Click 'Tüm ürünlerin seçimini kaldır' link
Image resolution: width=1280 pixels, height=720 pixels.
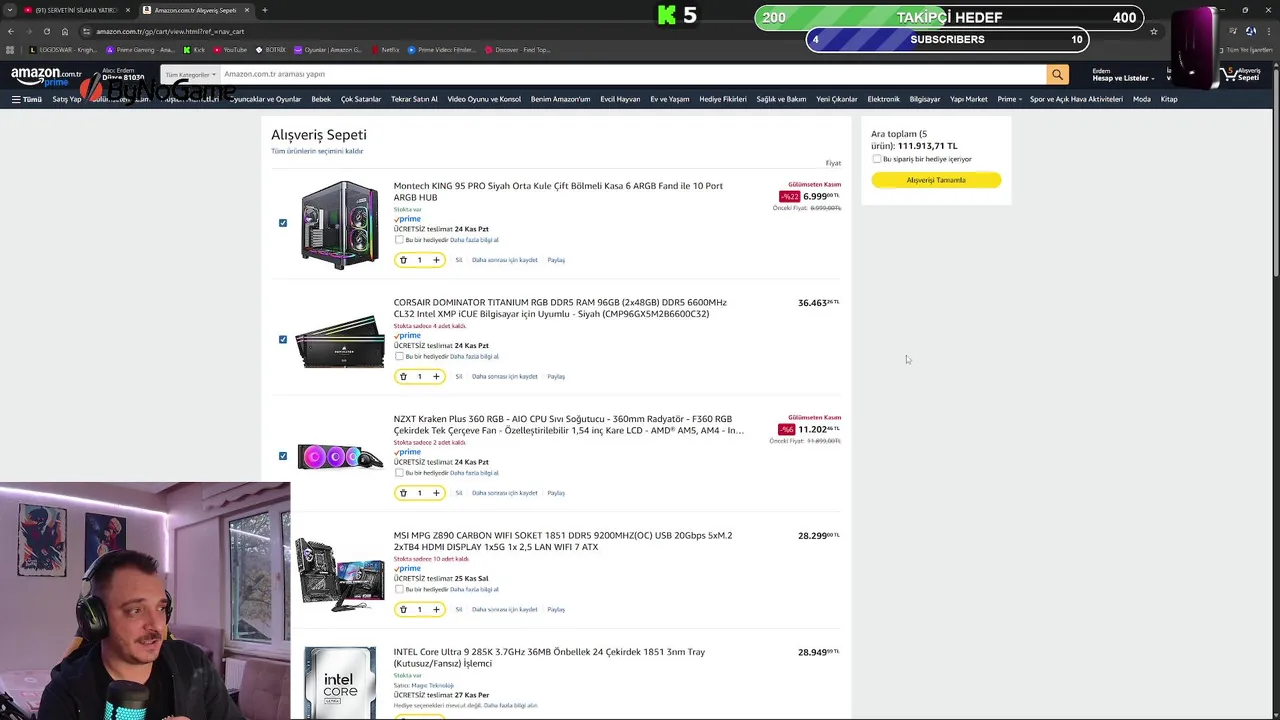click(x=317, y=151)
